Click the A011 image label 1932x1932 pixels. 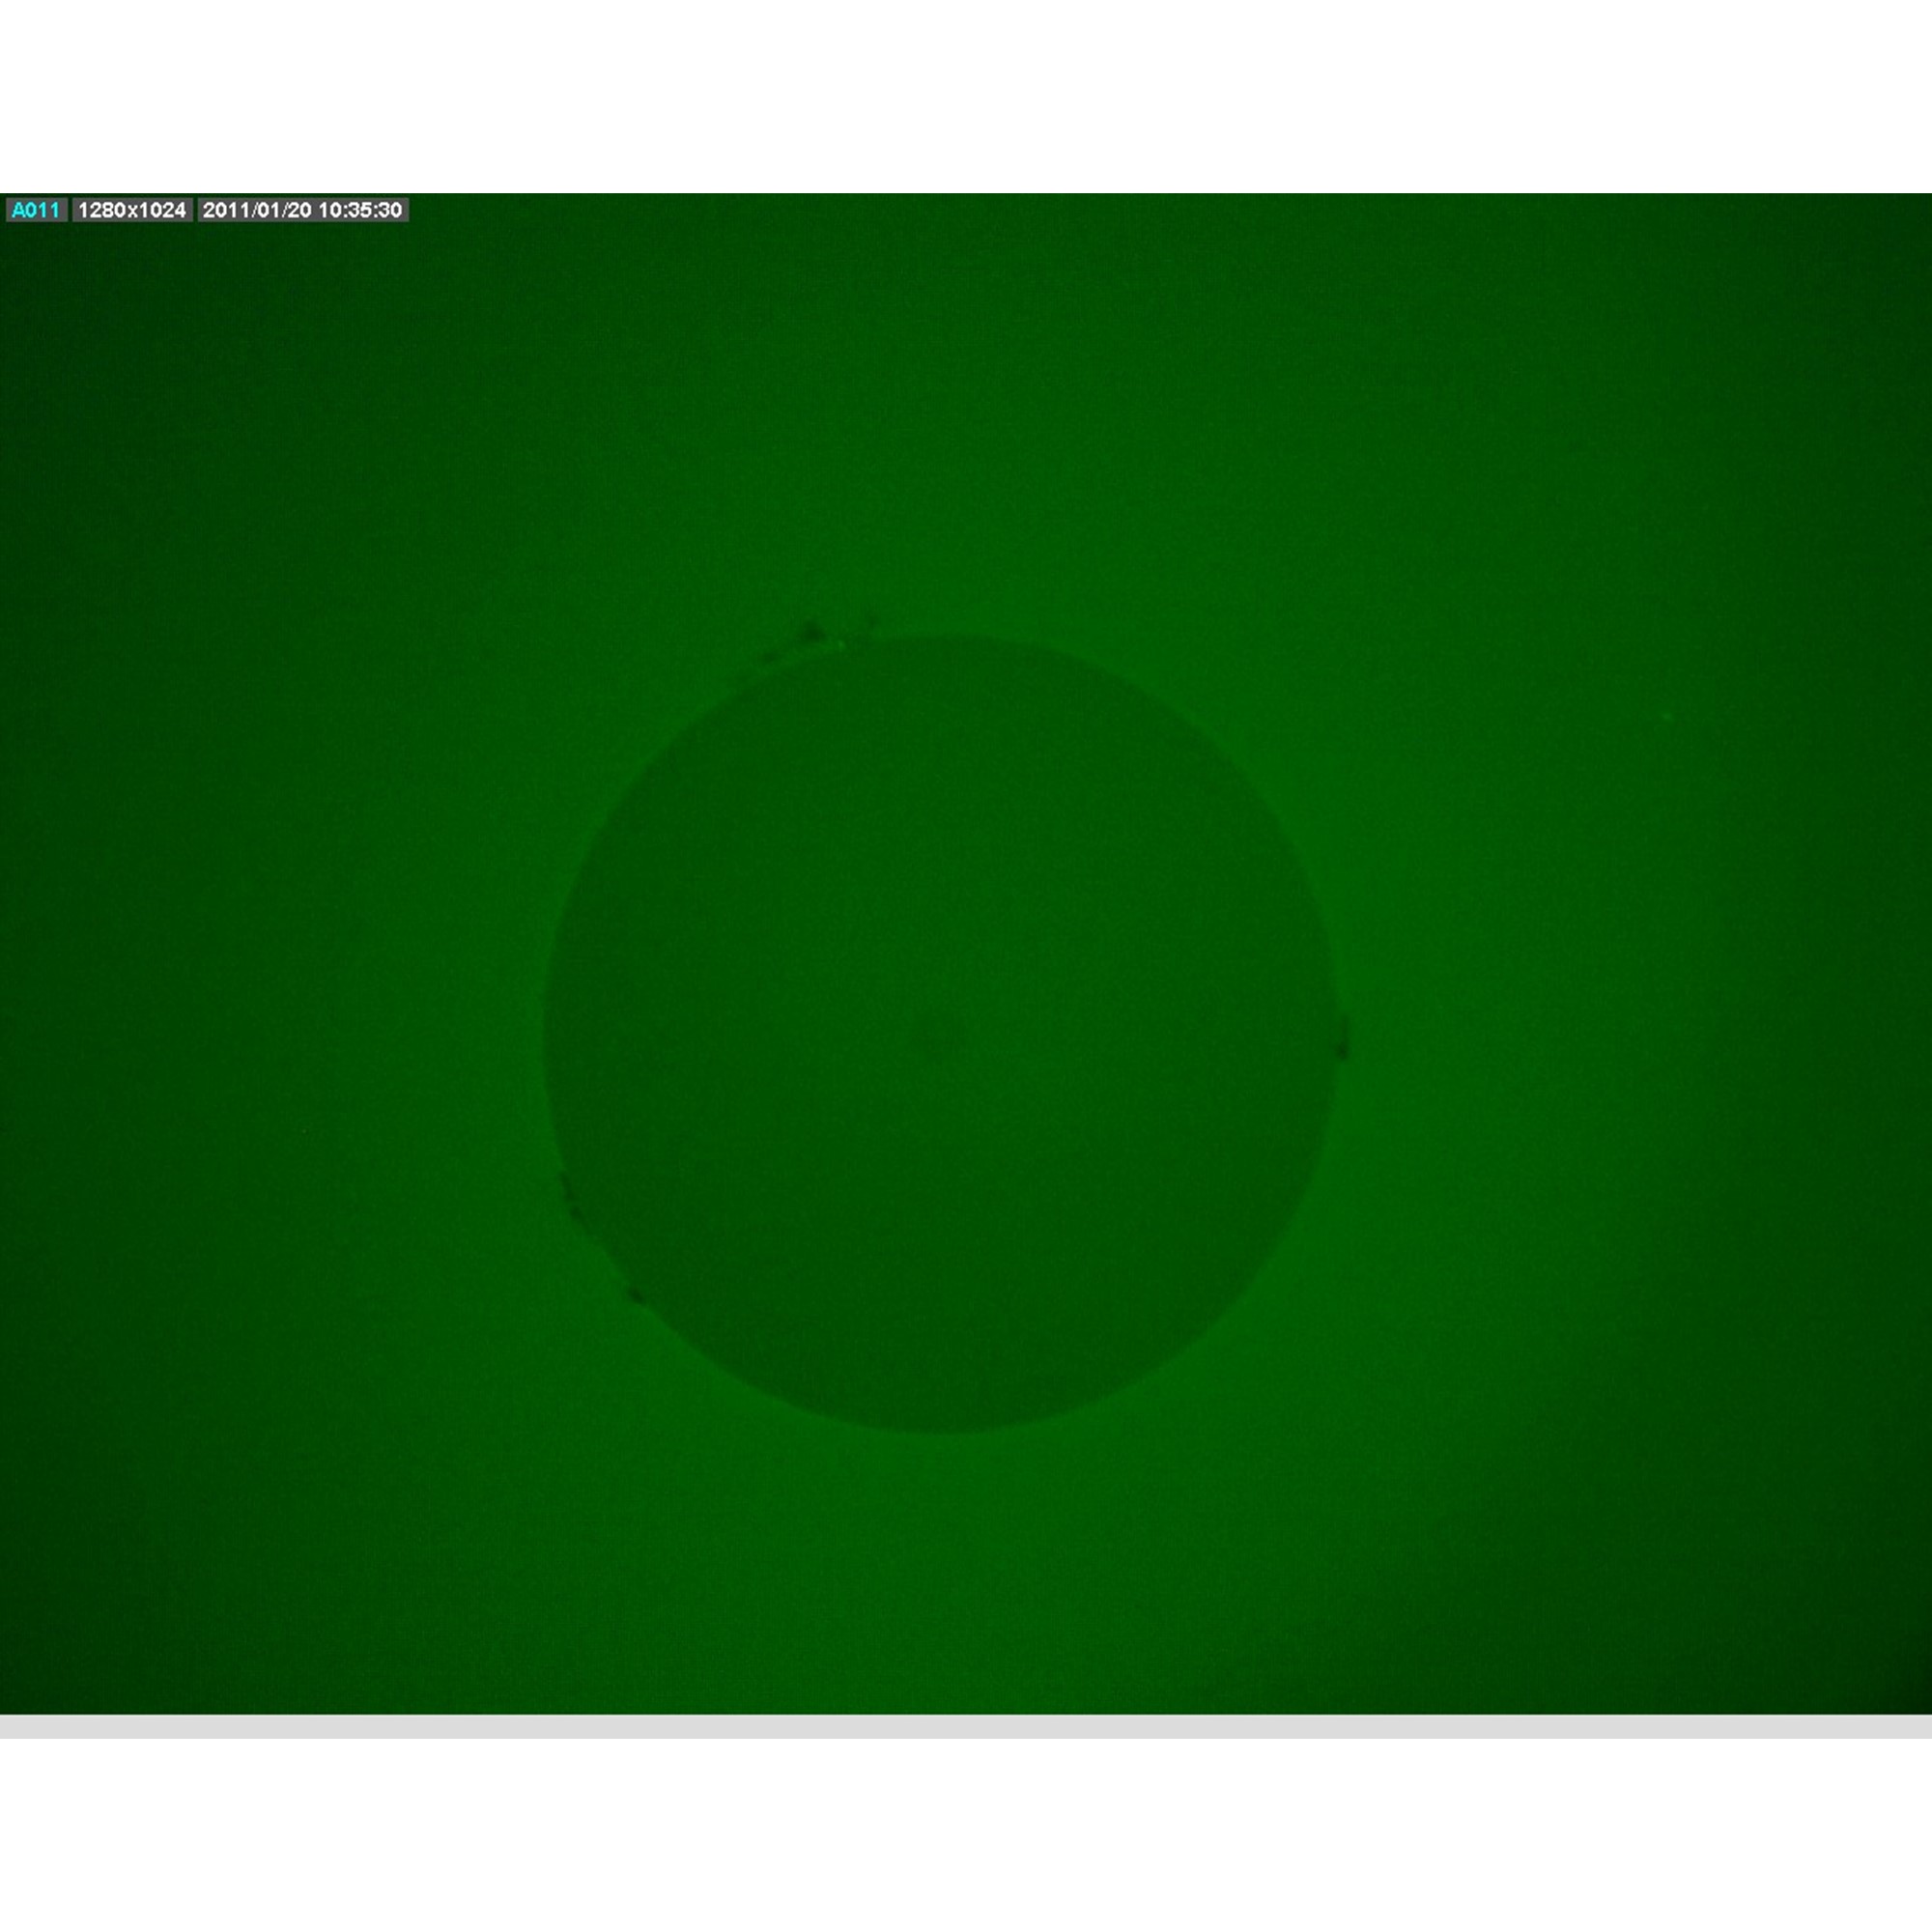tap(36, 210)
